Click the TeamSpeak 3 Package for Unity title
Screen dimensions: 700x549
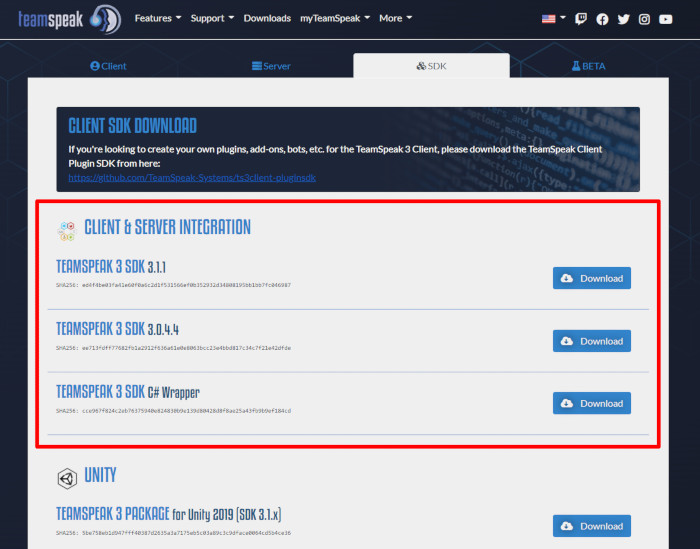point(168,514)
